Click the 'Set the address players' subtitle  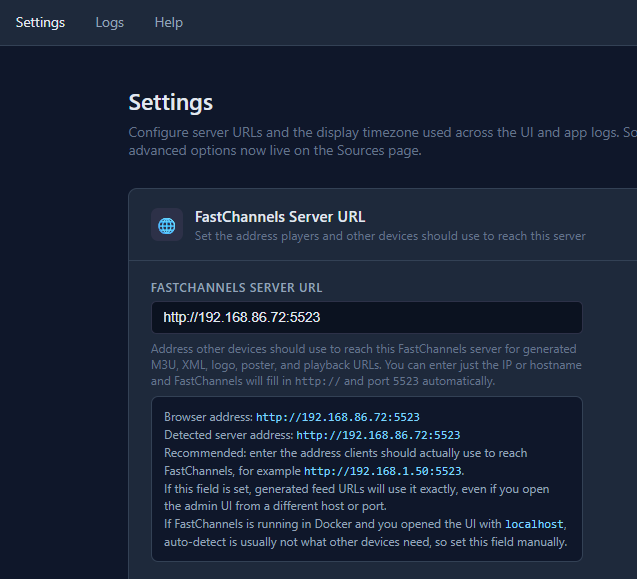click(x=390, y=236)
